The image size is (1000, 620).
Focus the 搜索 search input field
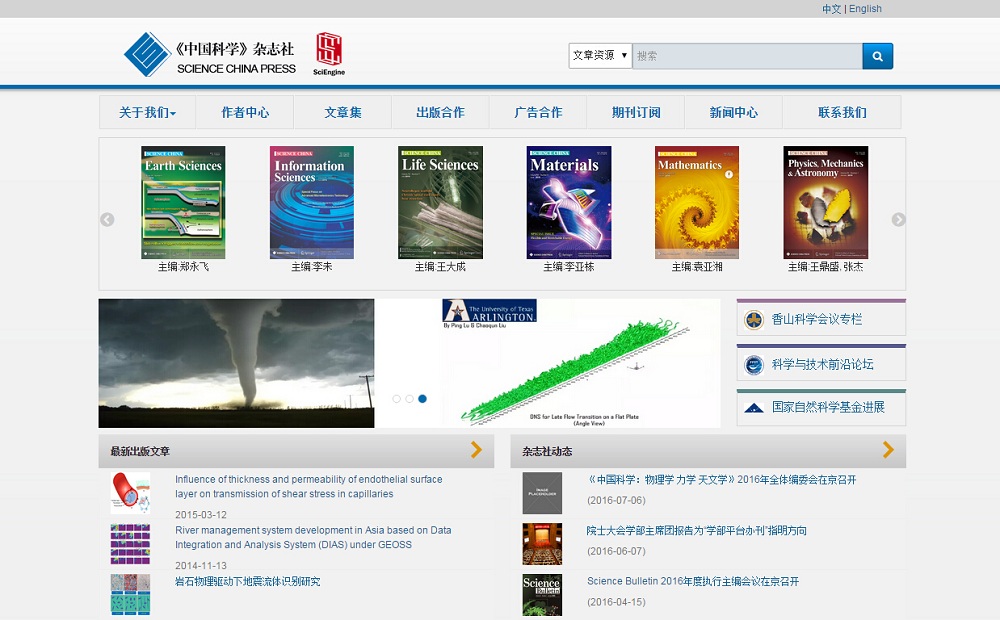point(747,56)
